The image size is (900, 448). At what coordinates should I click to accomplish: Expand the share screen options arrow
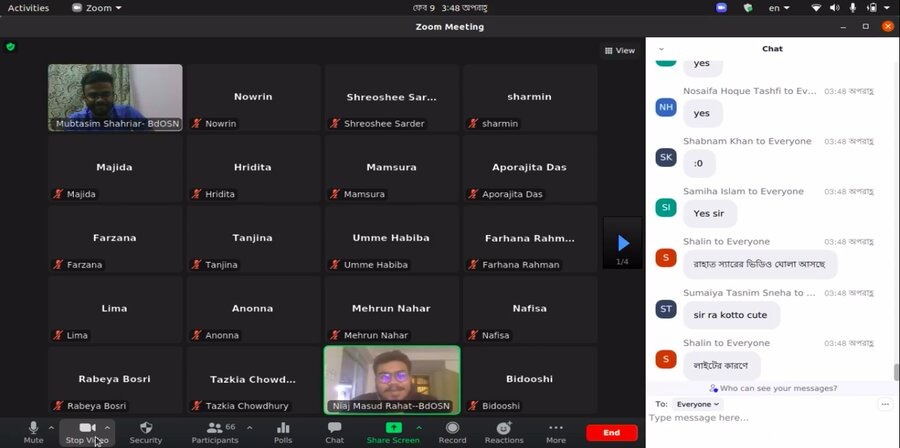[x=419, y=427]
